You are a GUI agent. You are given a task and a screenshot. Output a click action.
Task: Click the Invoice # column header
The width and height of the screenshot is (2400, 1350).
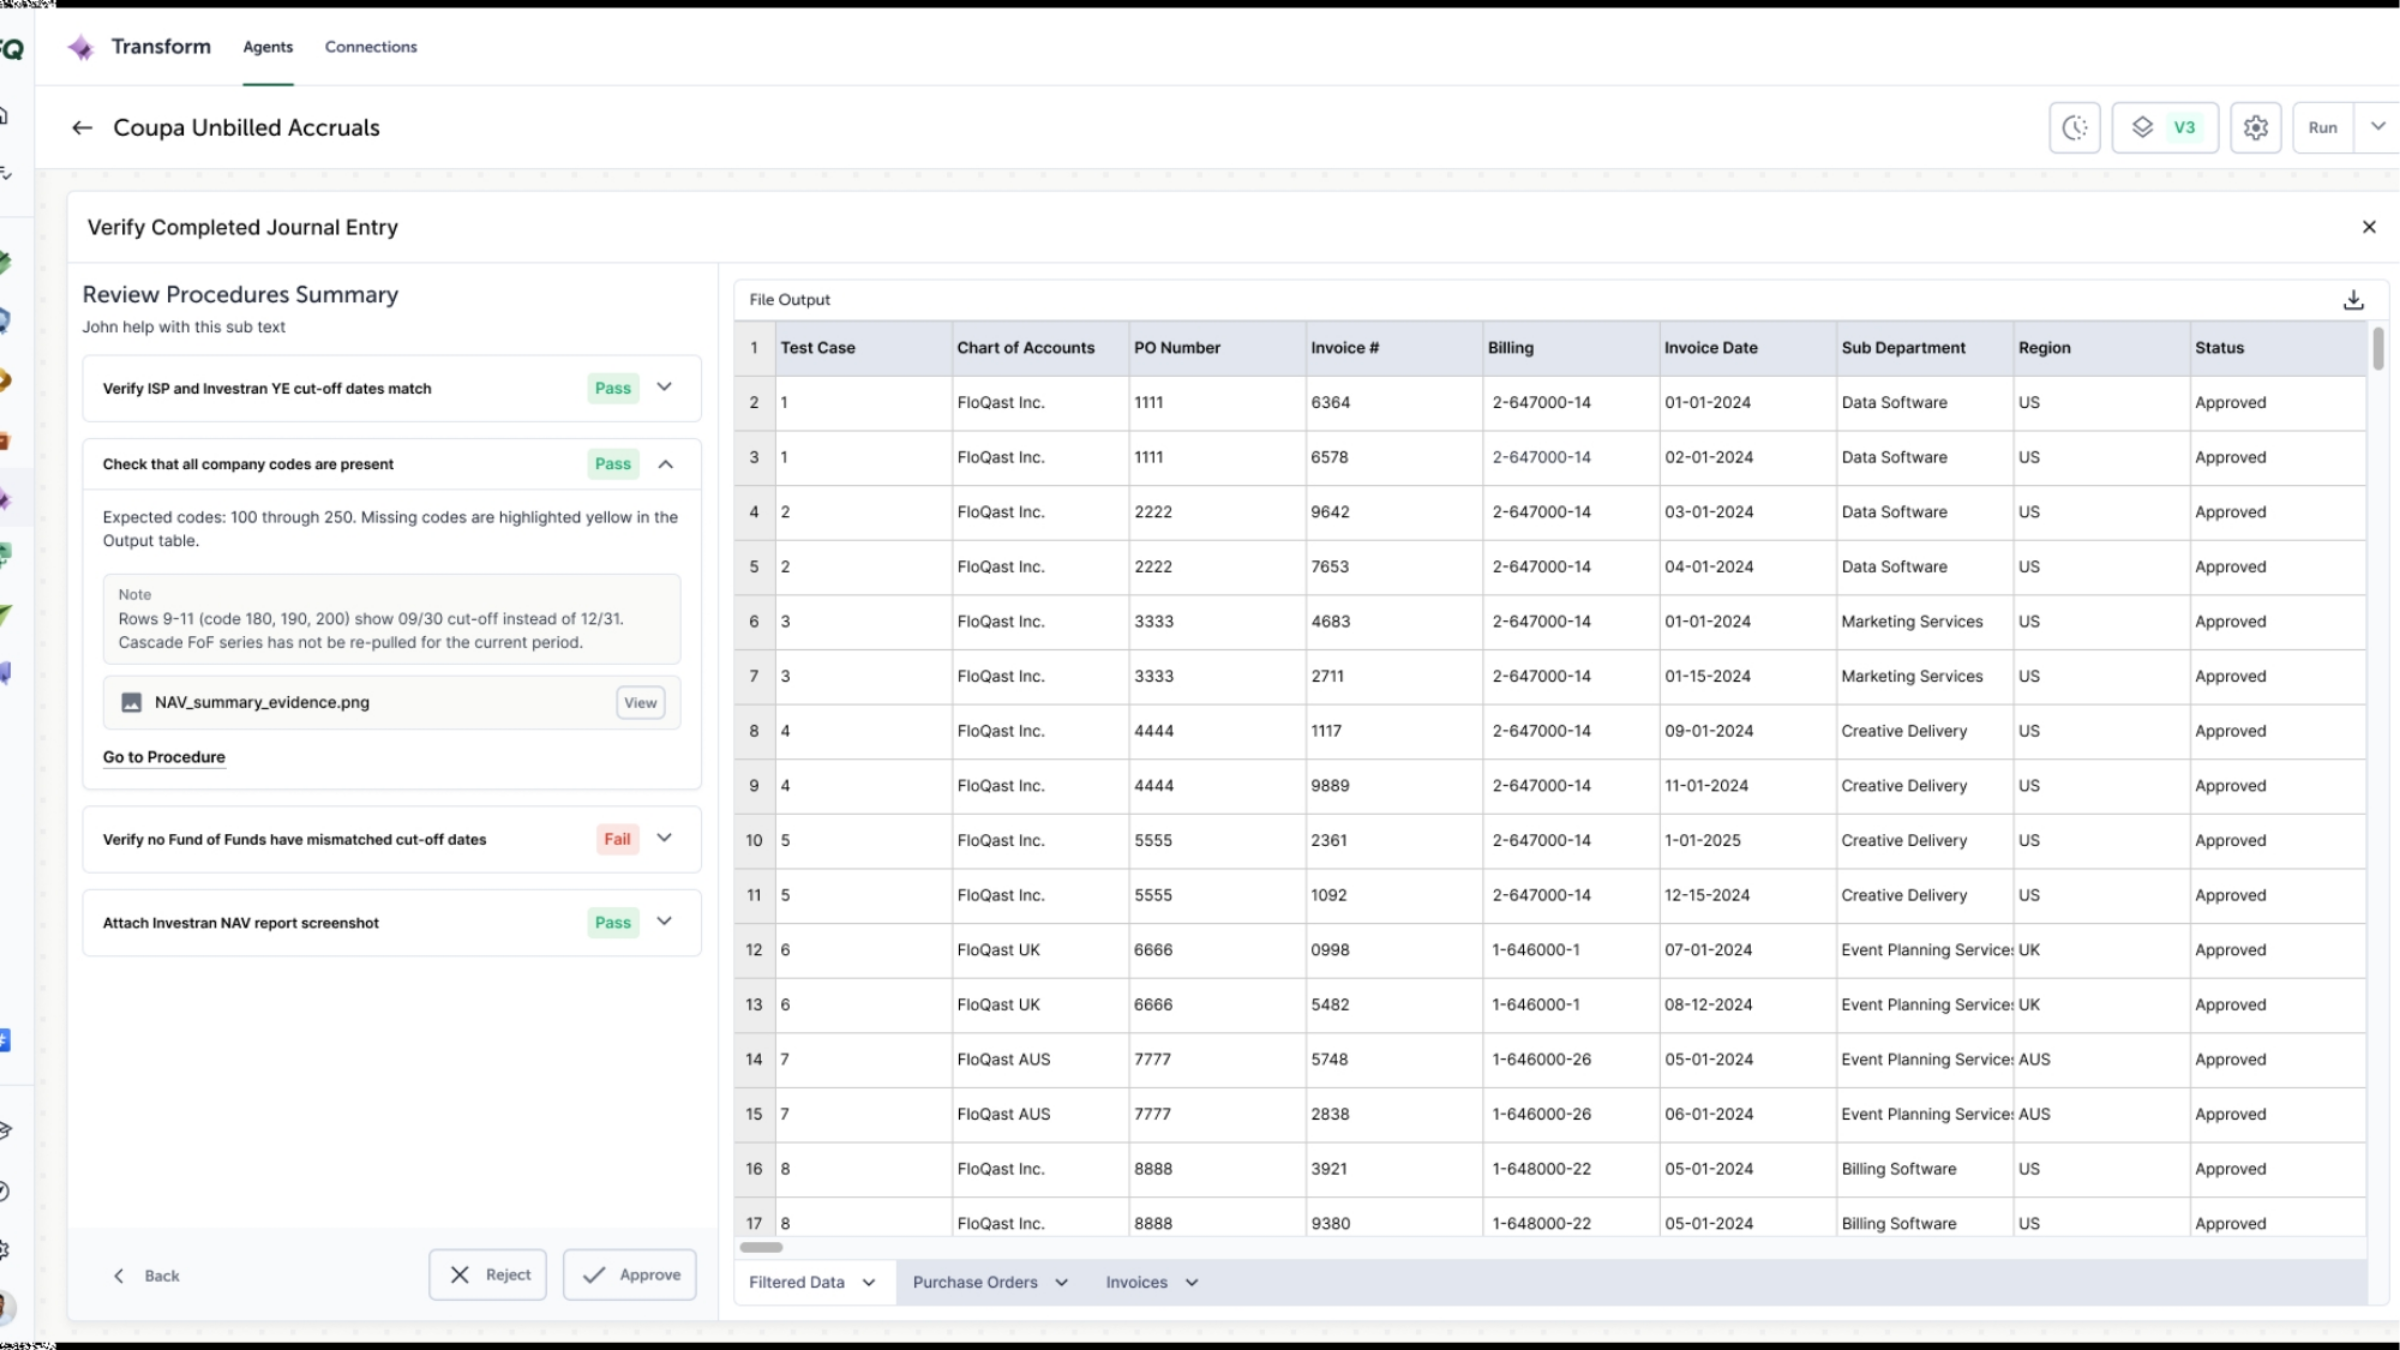pos(1394,348)
